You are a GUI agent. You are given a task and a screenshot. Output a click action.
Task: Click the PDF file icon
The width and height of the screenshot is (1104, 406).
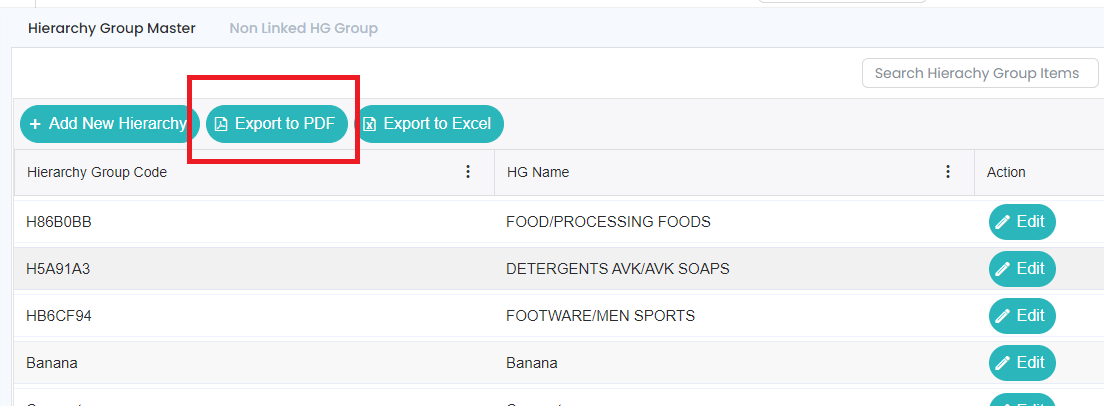pyautogui.click(x=222, y=124)
